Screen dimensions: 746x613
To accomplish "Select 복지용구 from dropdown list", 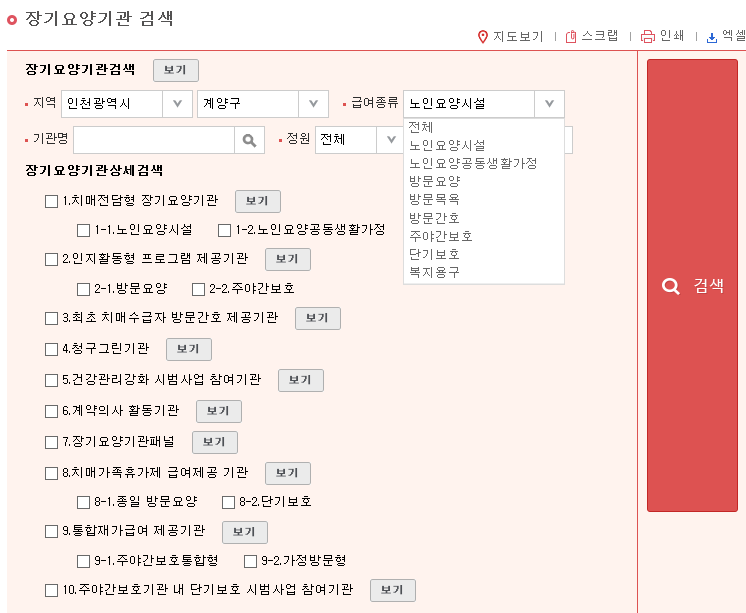I will 483,272.
